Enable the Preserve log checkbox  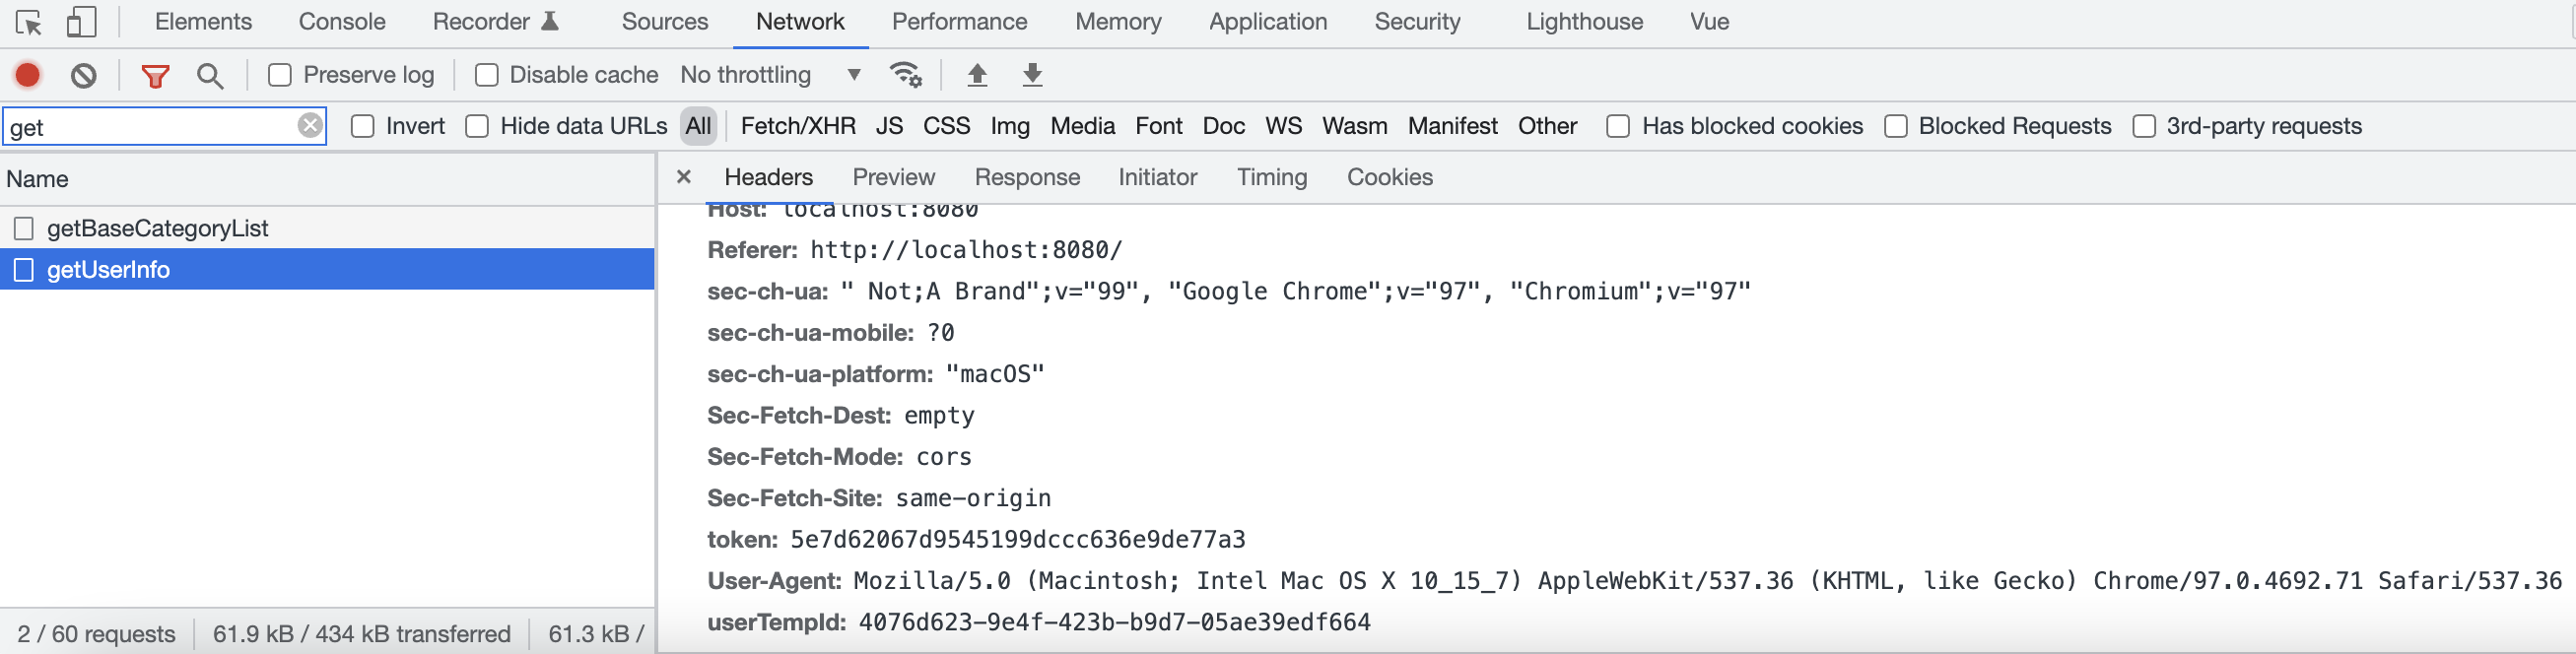(280, 75)
